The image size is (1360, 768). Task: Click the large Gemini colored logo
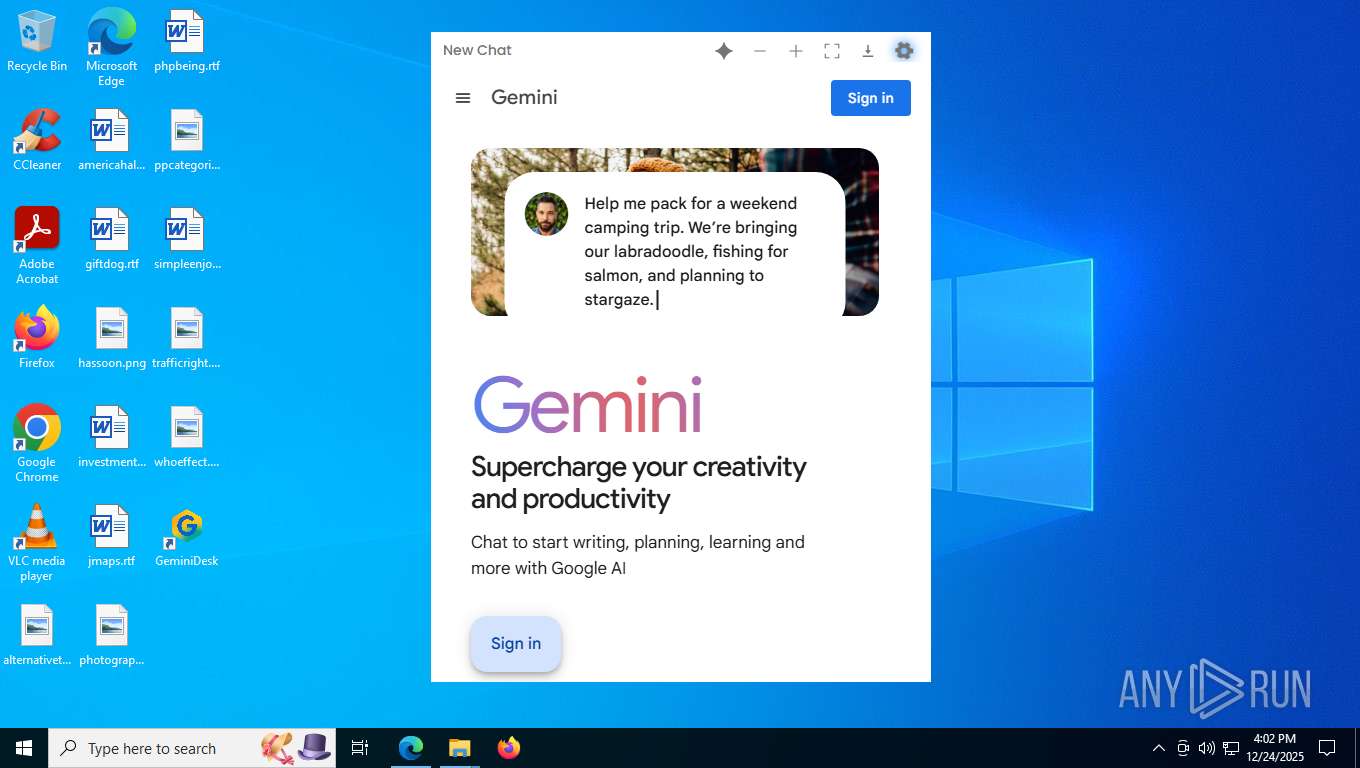point(588,404)
